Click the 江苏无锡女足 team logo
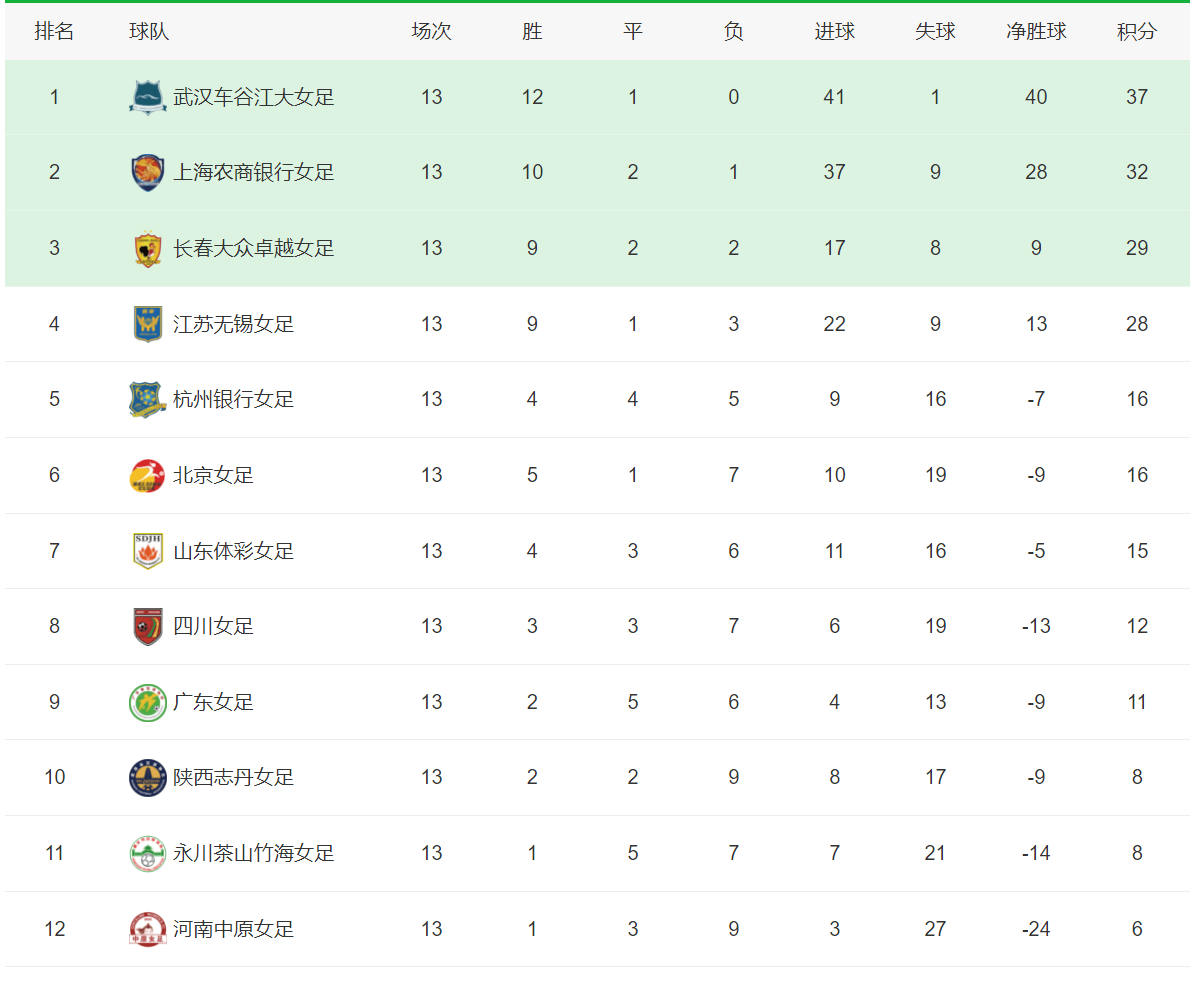1194x997 pixels. tap(148, 324)
